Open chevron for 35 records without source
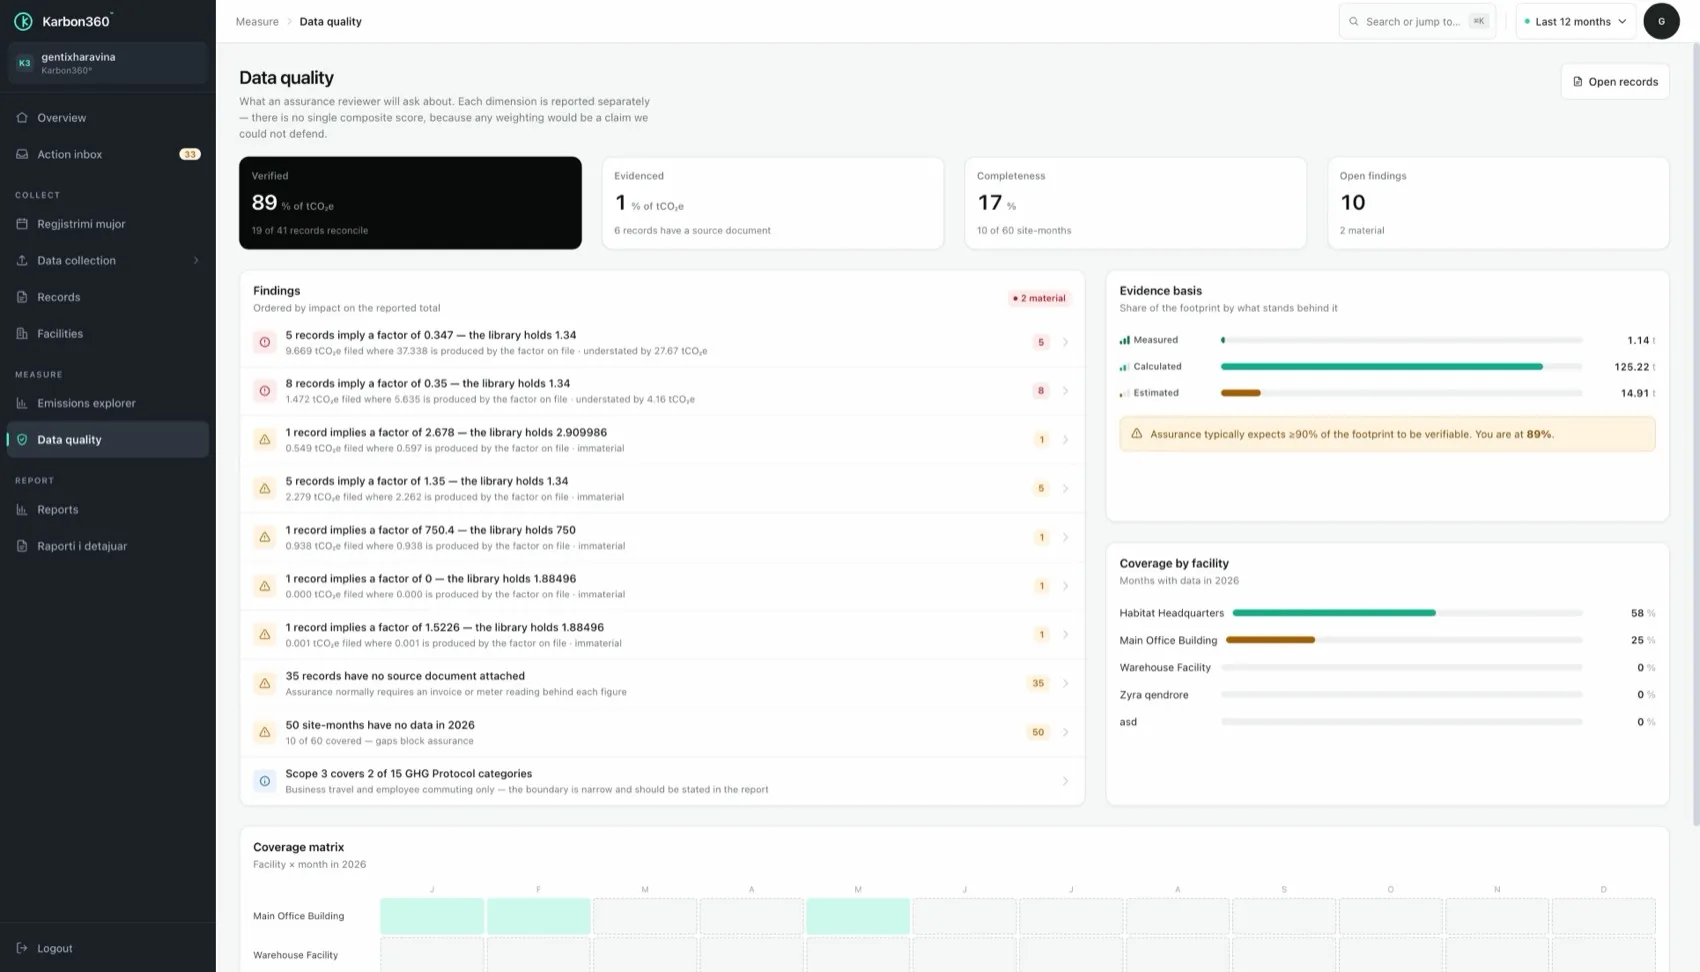The height and width of the screenshot is (972, 1700). pos(1065,683)
